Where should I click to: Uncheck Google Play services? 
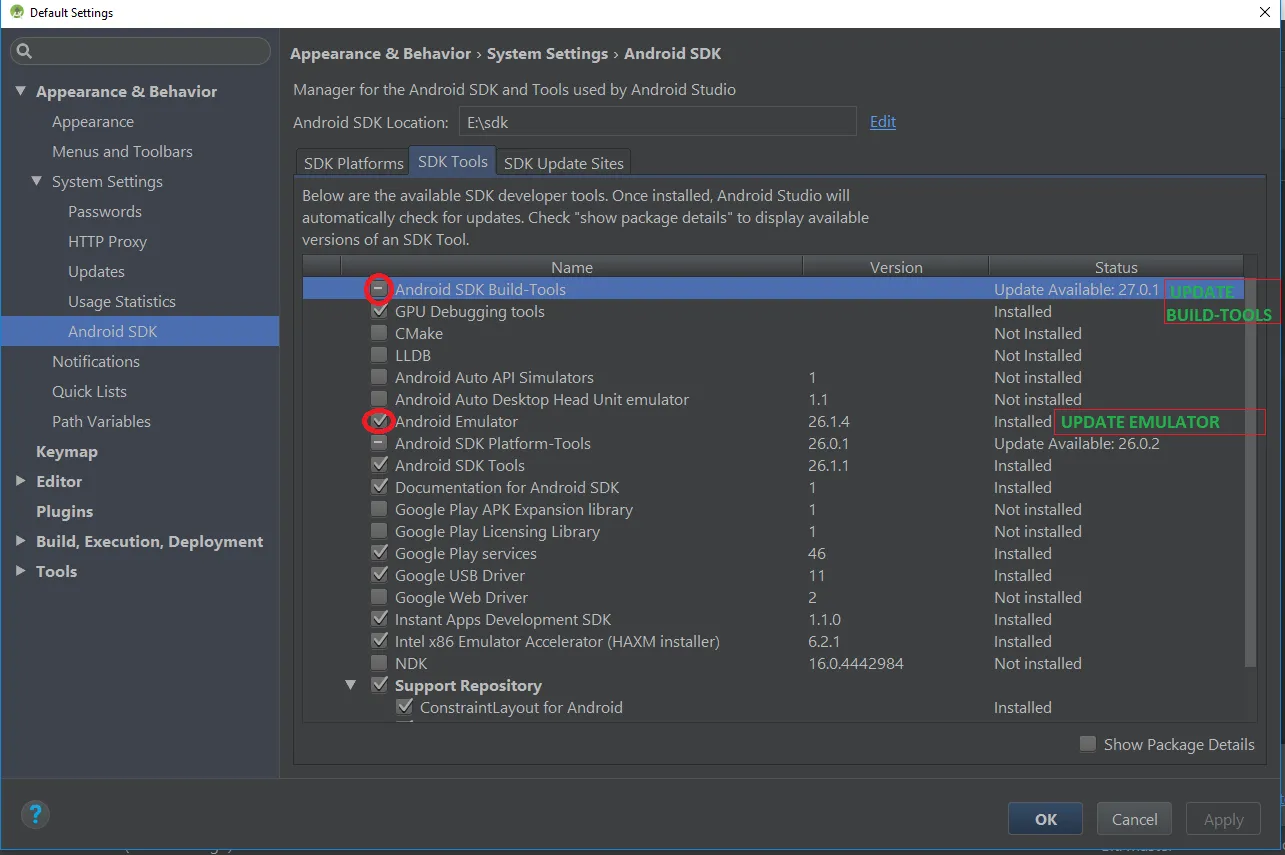coord(379,554)
